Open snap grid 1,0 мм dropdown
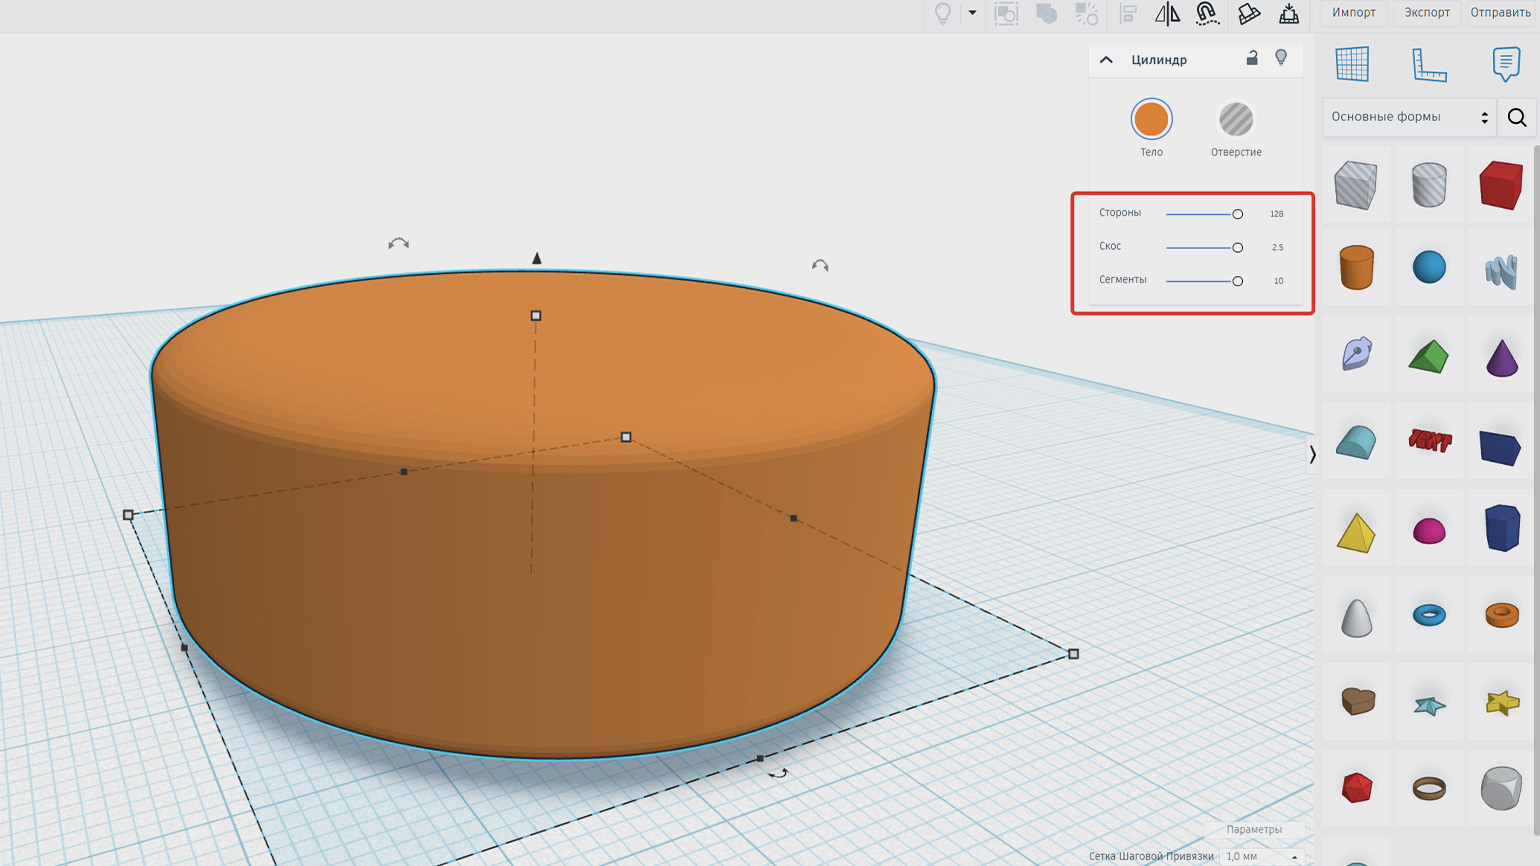1540x866 pixels. pyautogui.click(x=1260, y=857)
